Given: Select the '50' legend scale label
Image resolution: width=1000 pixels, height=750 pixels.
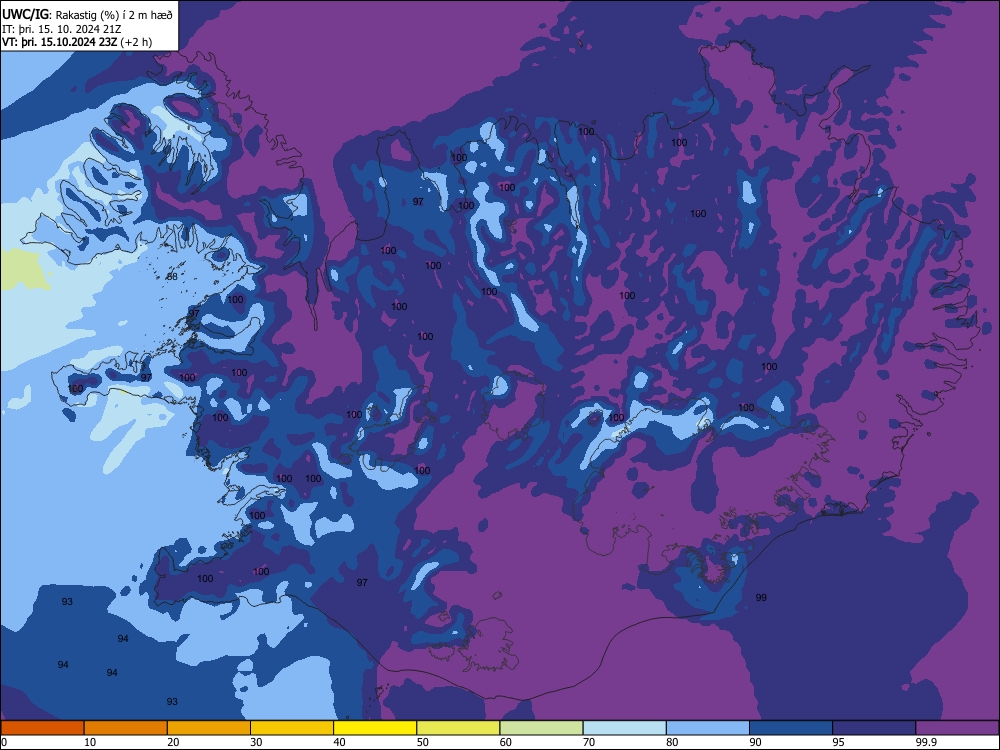Looking at the screenshot, I should point(423,742).
